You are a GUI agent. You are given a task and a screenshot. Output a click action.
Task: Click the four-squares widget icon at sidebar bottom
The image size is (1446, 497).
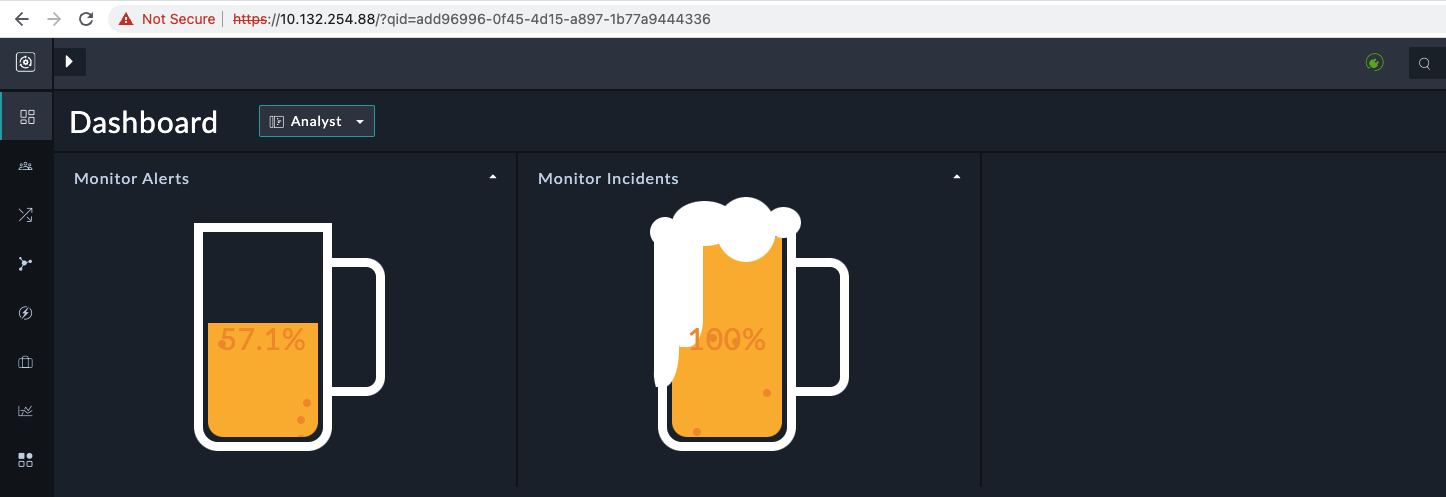click(26, 460)
